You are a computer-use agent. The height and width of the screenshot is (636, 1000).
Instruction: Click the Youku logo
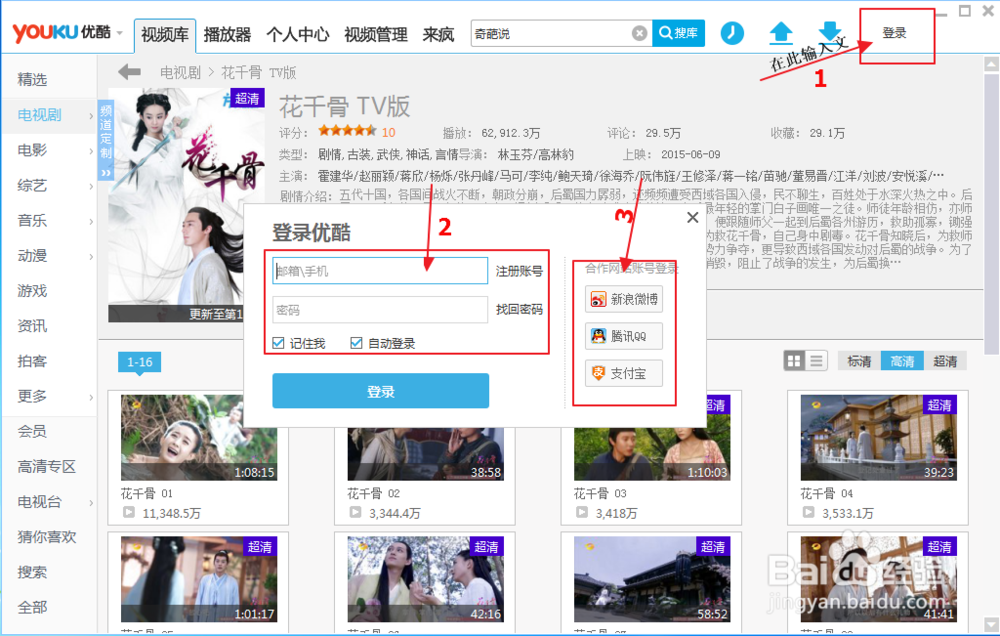[61, 32]
